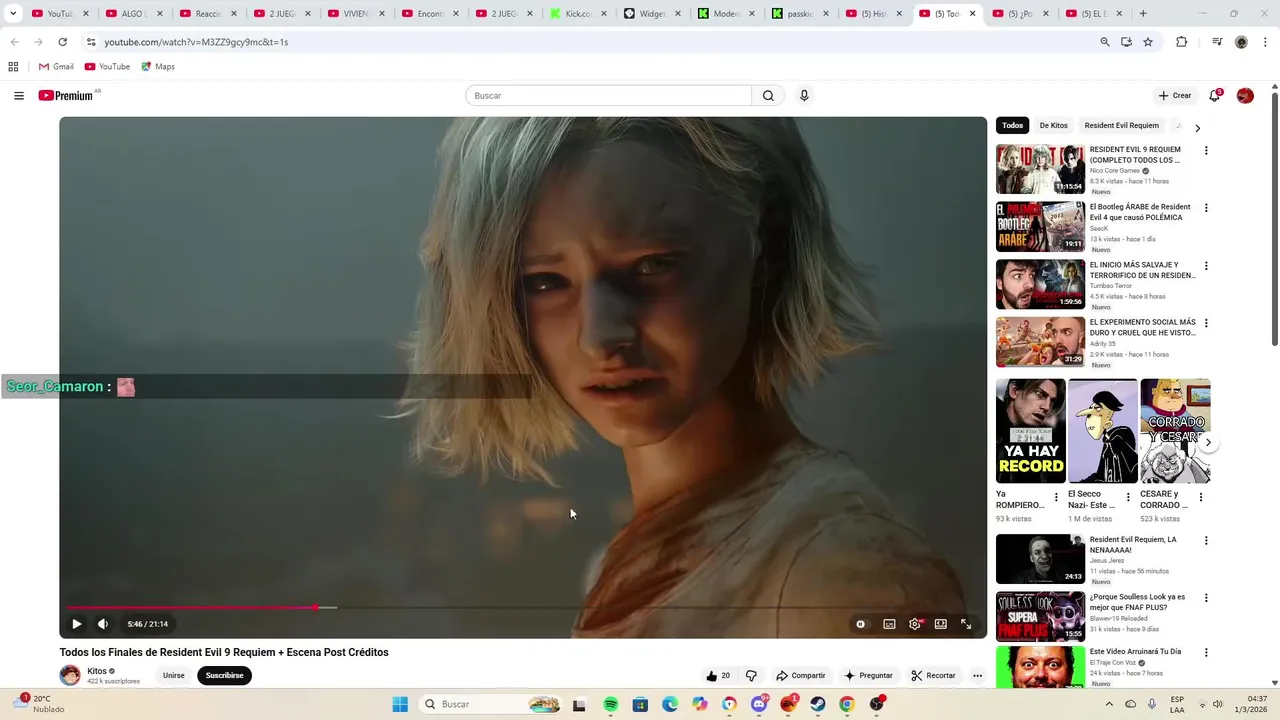Click the Compartir share button
The width and height of the screenshot is (1280, 720).
pos(801,676)
